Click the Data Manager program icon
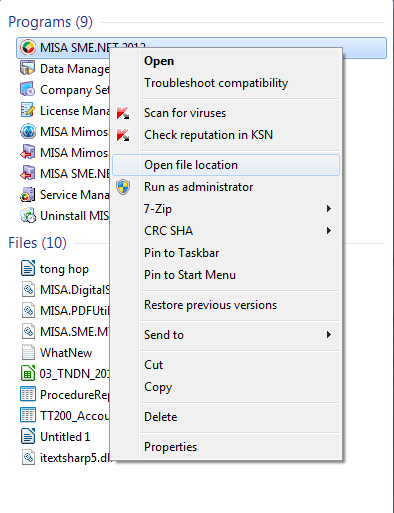This screenshot has height=513, width=394. [x=28, y=68]
